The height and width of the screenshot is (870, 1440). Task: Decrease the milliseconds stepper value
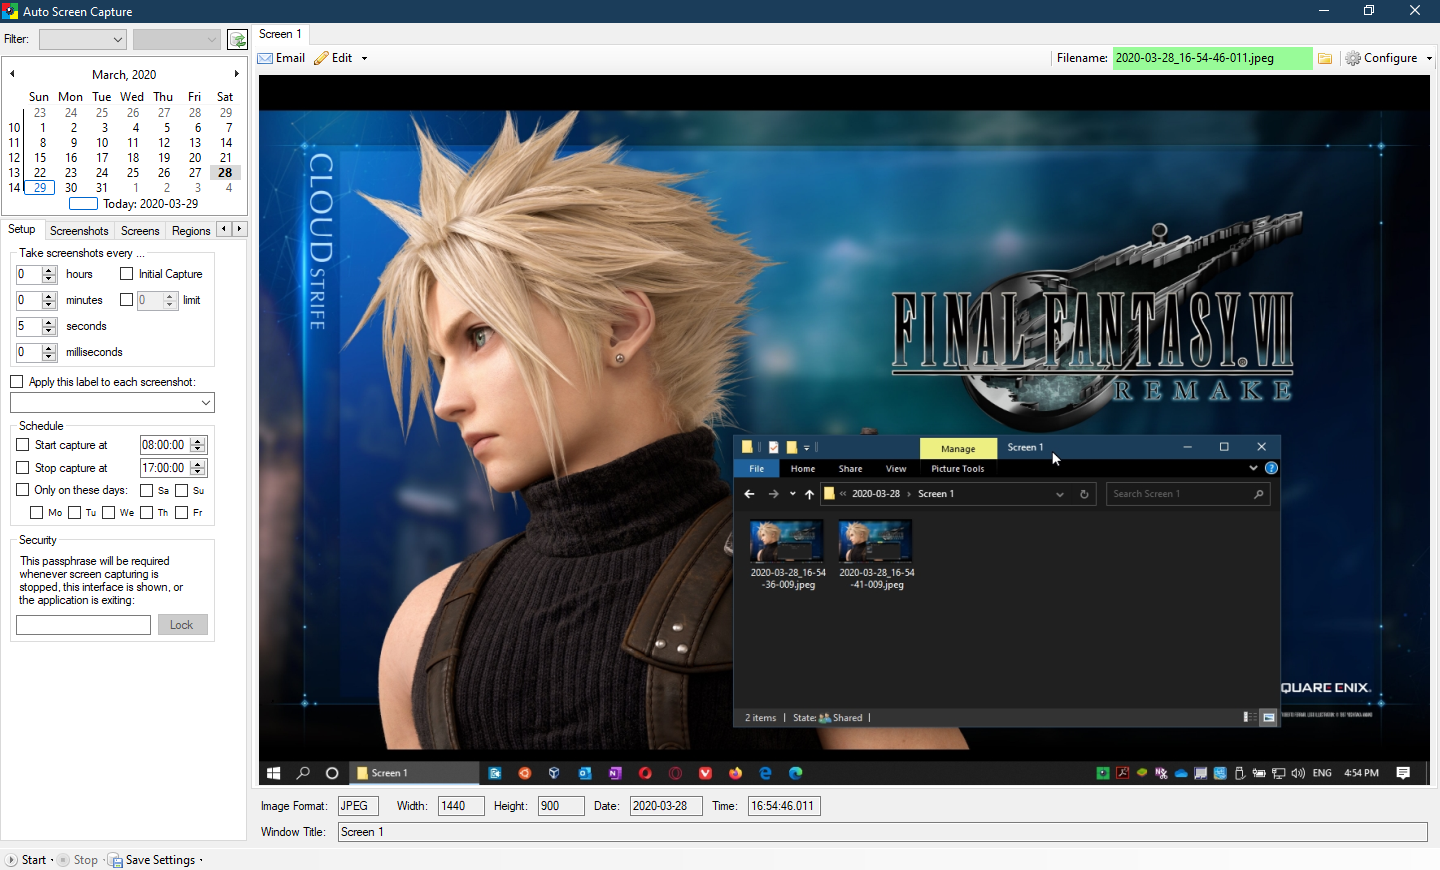click(x=49, y=356)
